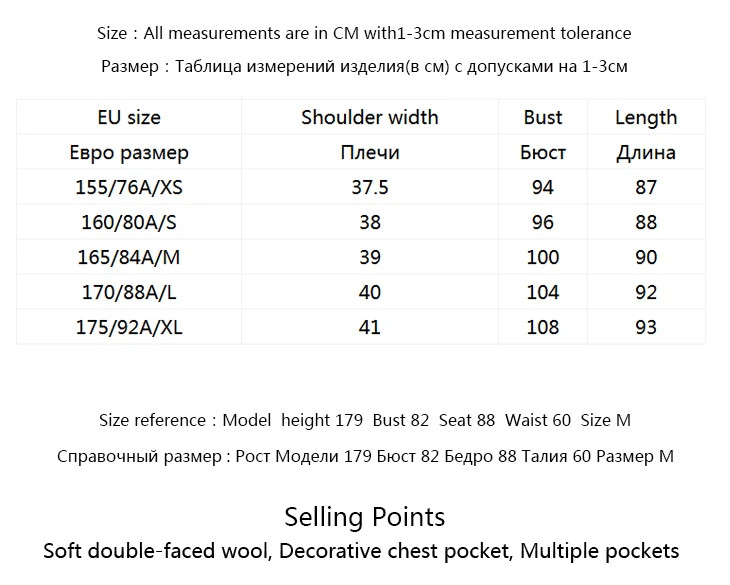Viewport: 730px width, 585px height.
Task: Click the Russian header 'Евро размер'
Action: (x=129, y=153)
